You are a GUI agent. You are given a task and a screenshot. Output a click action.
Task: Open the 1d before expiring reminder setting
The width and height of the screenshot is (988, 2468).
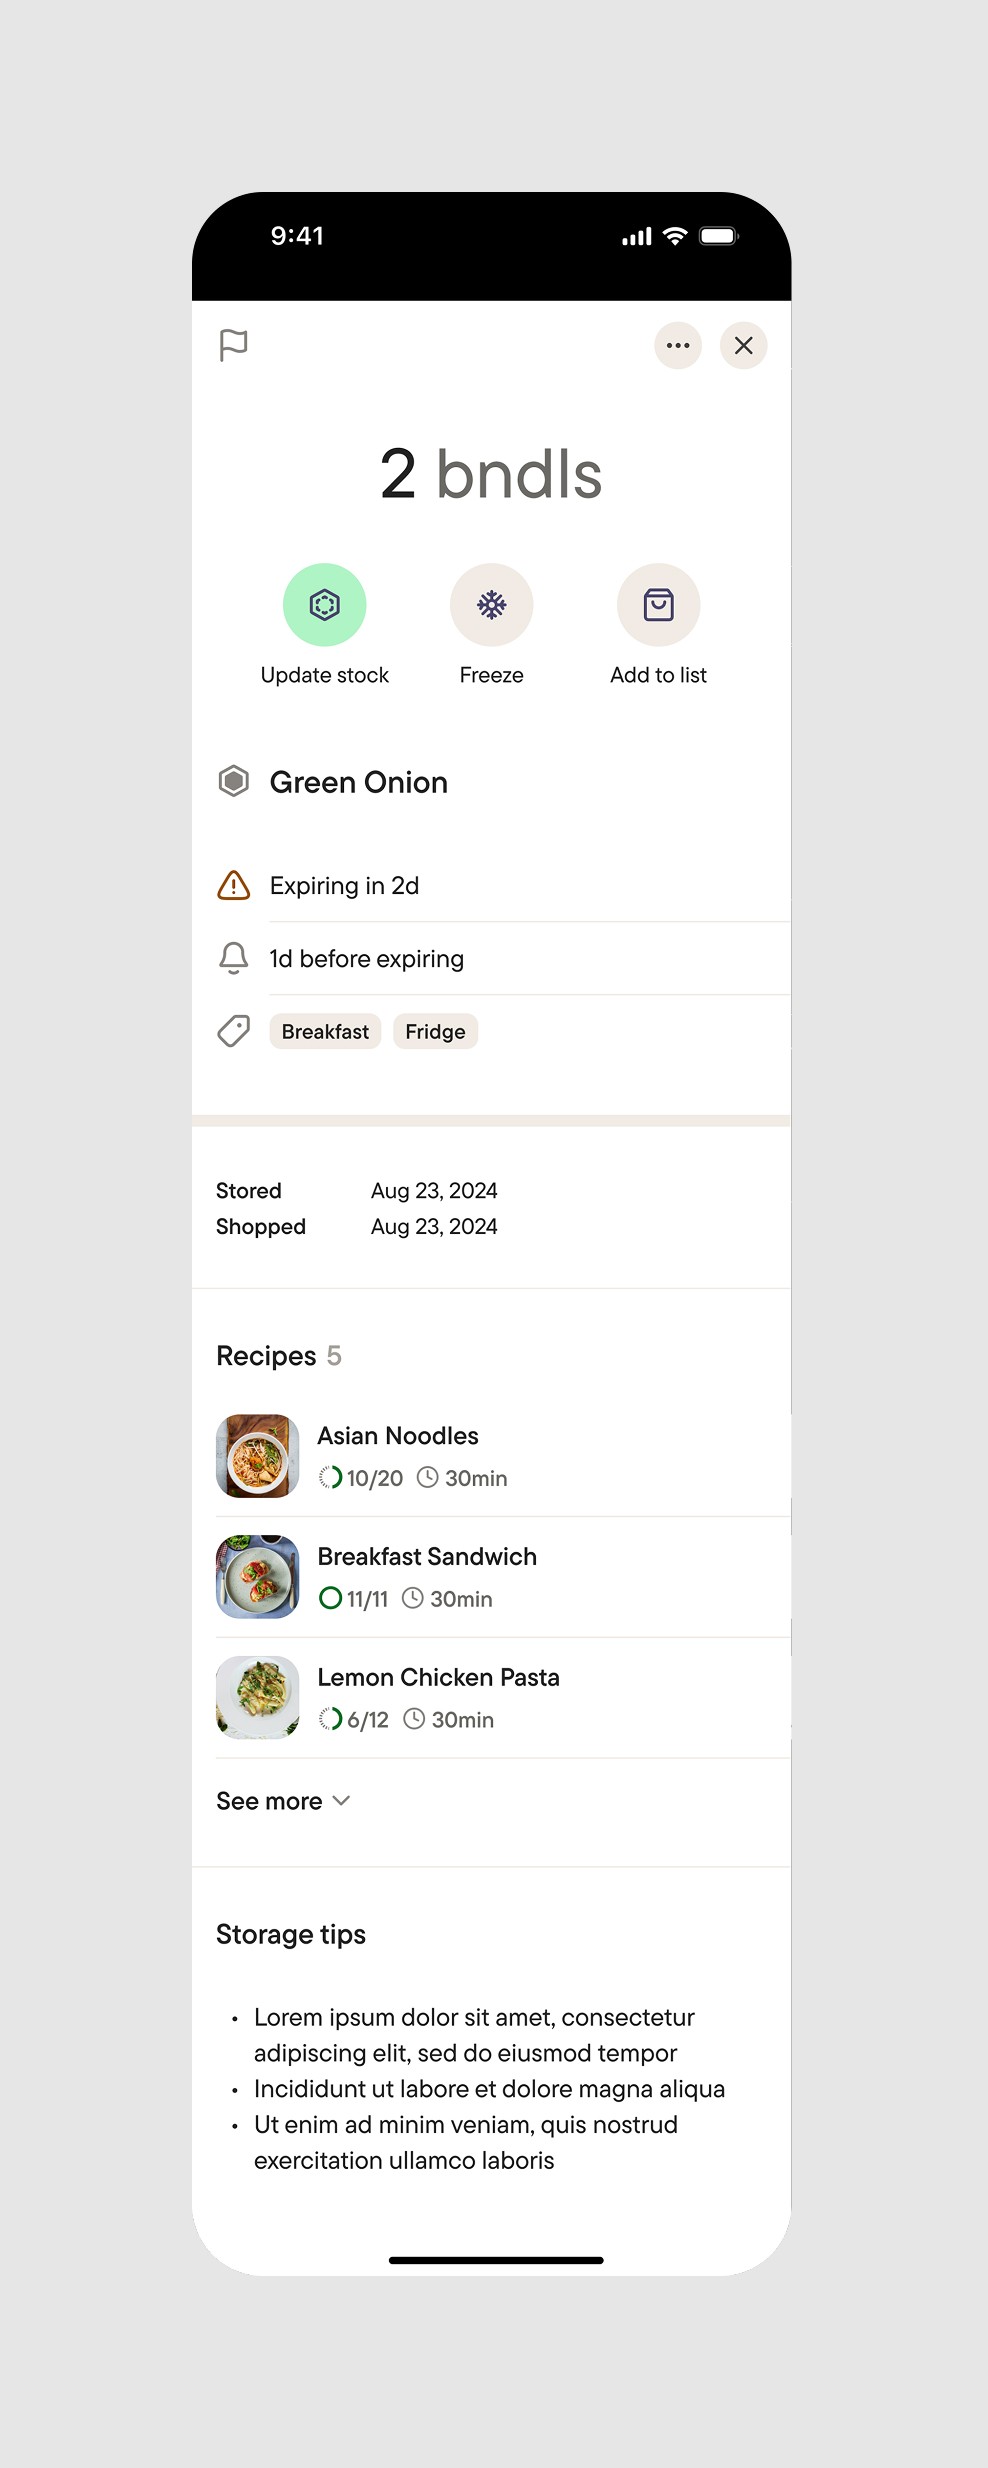(x=366, y=959)
